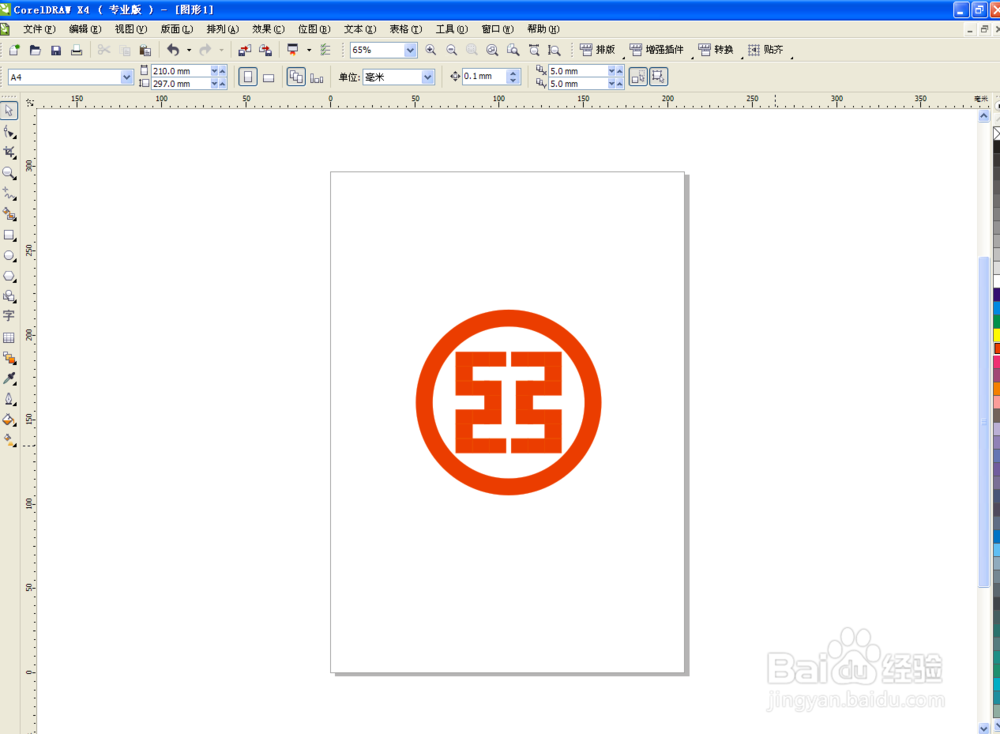The image size is (1000, 734).
Task: Select the Table tool
Action: point(9,337)
